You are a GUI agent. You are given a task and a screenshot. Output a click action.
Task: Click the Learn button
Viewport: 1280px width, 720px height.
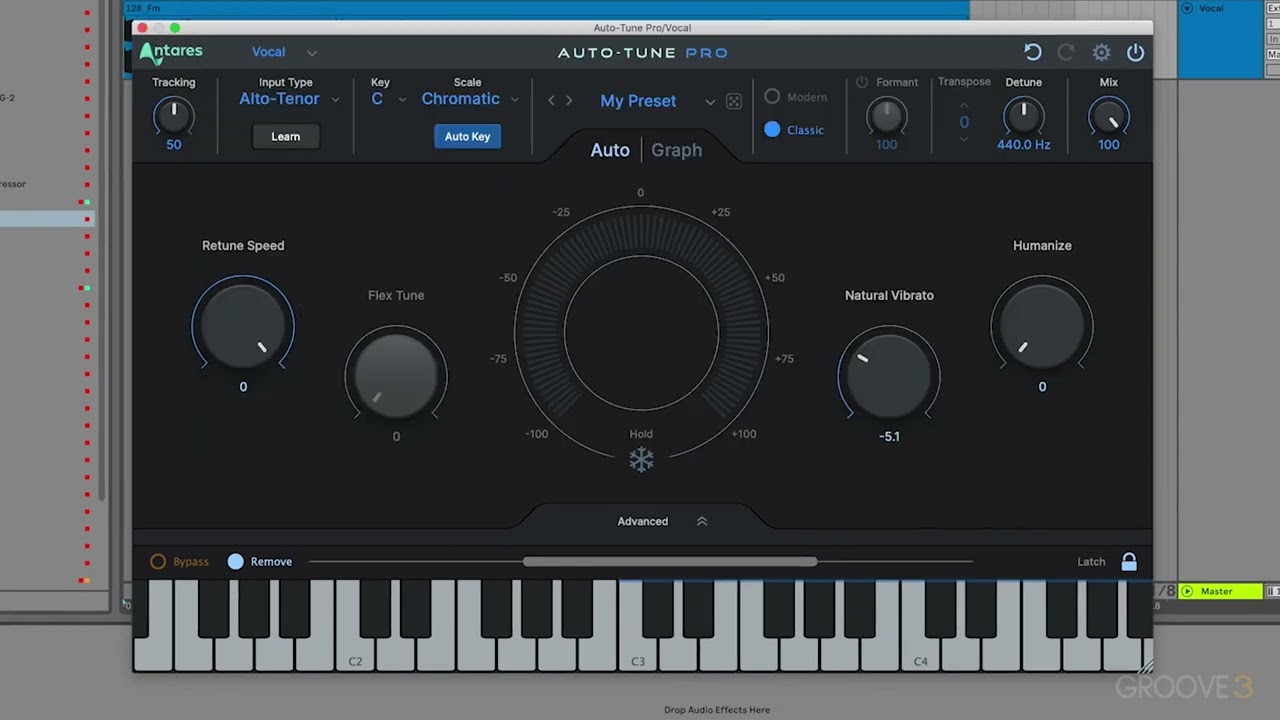point(285,137)
